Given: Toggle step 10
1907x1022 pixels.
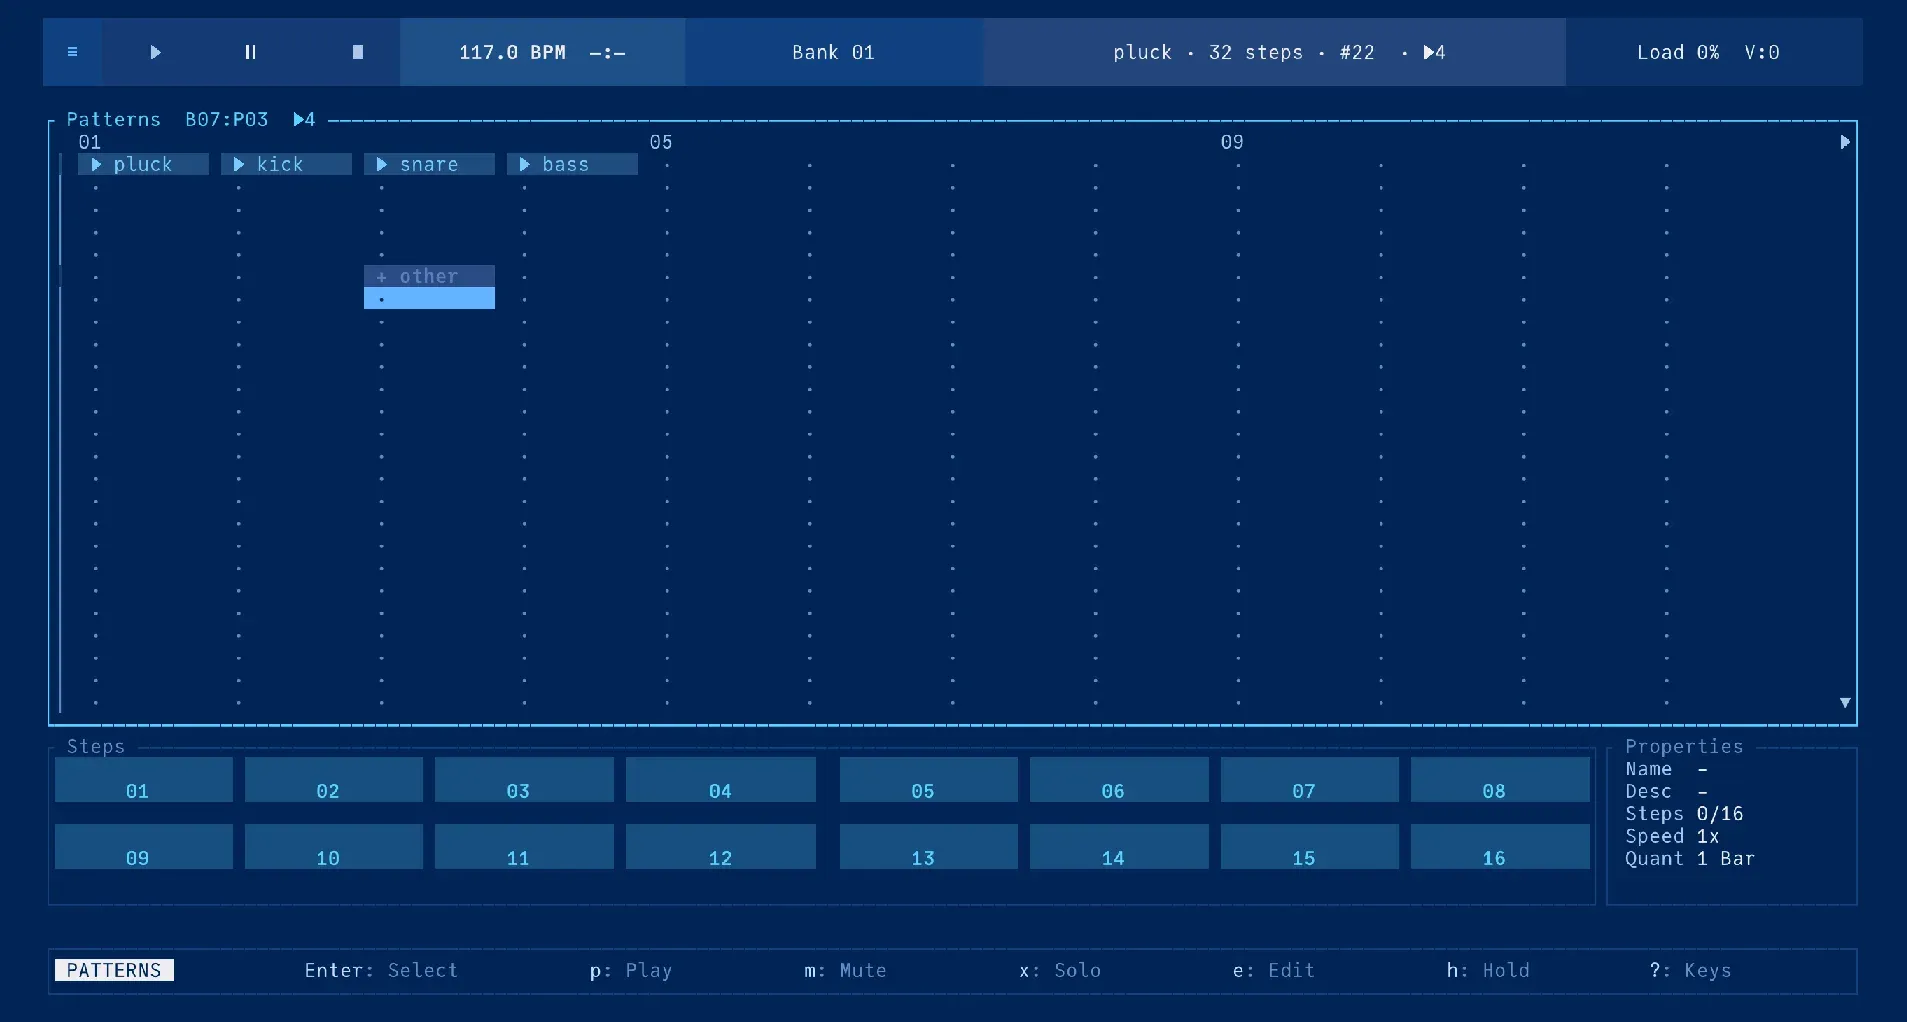Looking at the screenshot, I should [x=334, y=846].
